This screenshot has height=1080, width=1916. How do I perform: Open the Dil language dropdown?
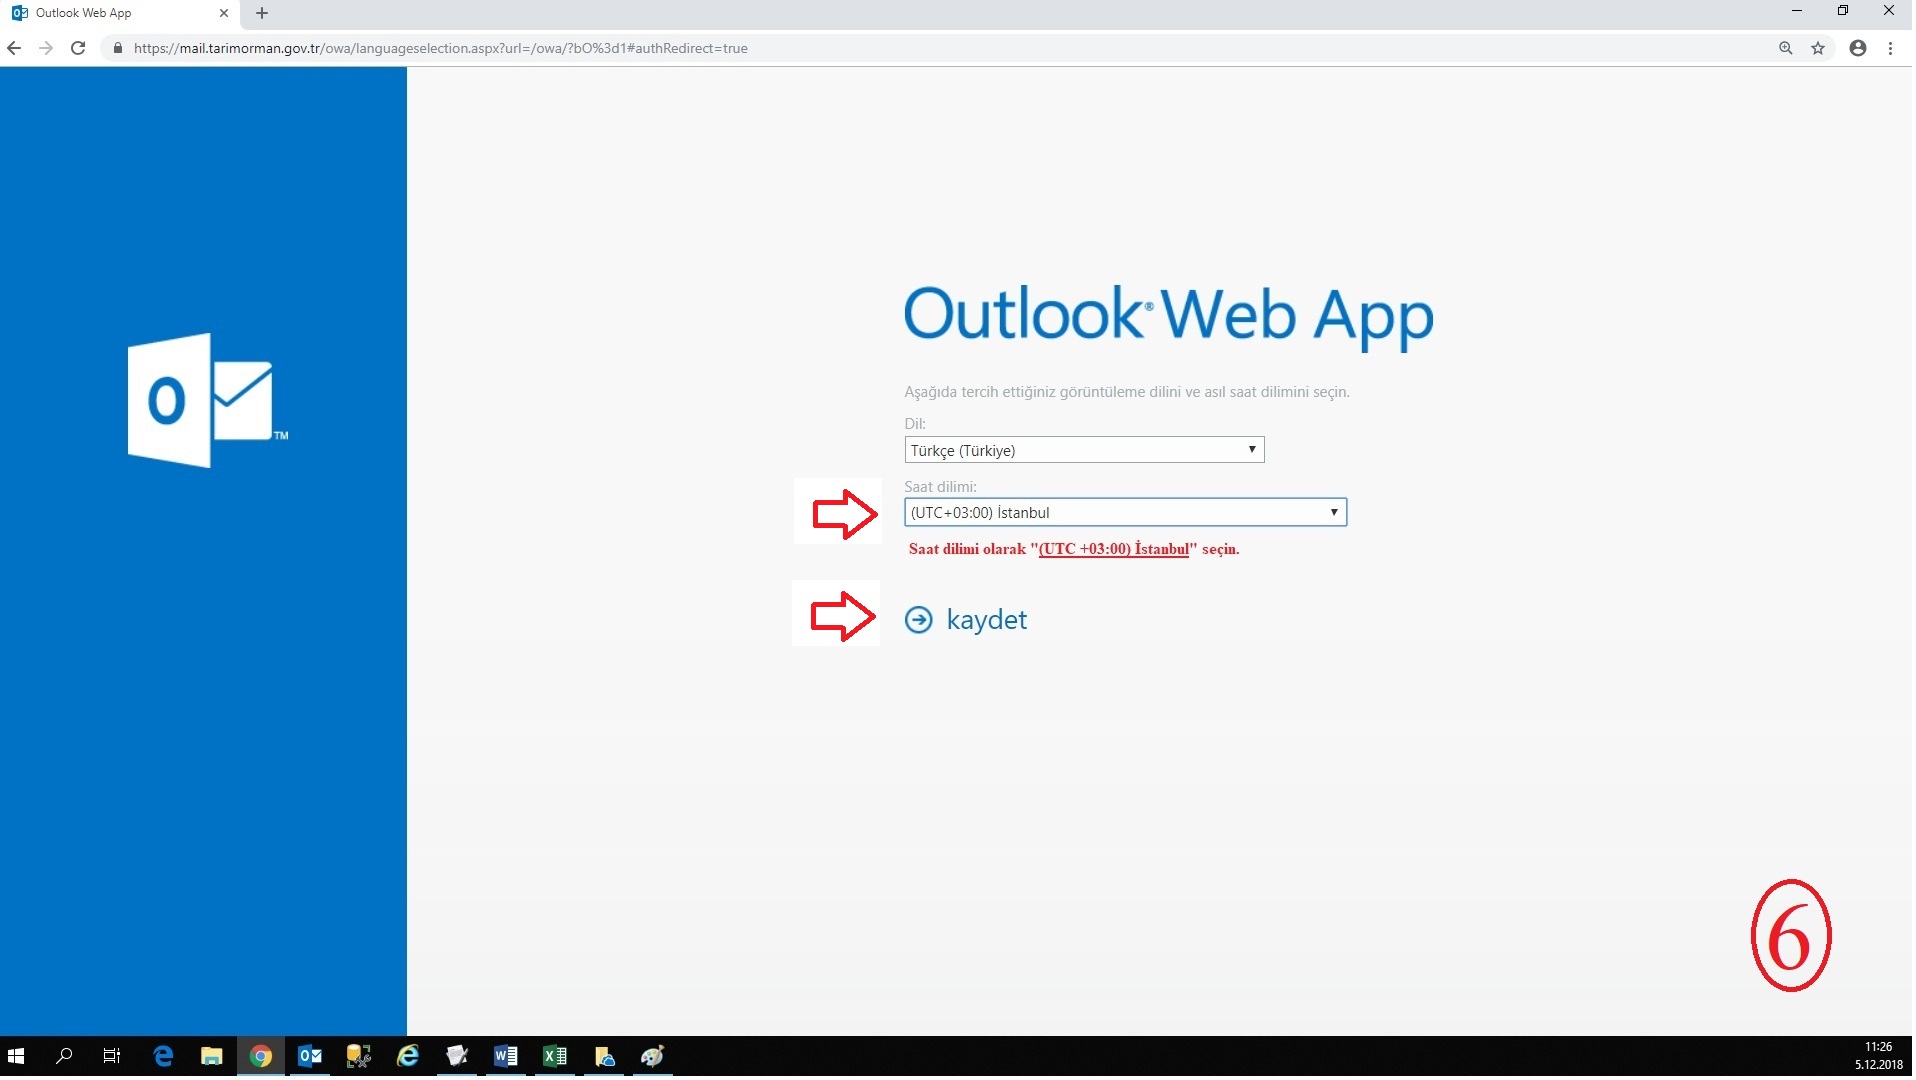(1083, 450)
